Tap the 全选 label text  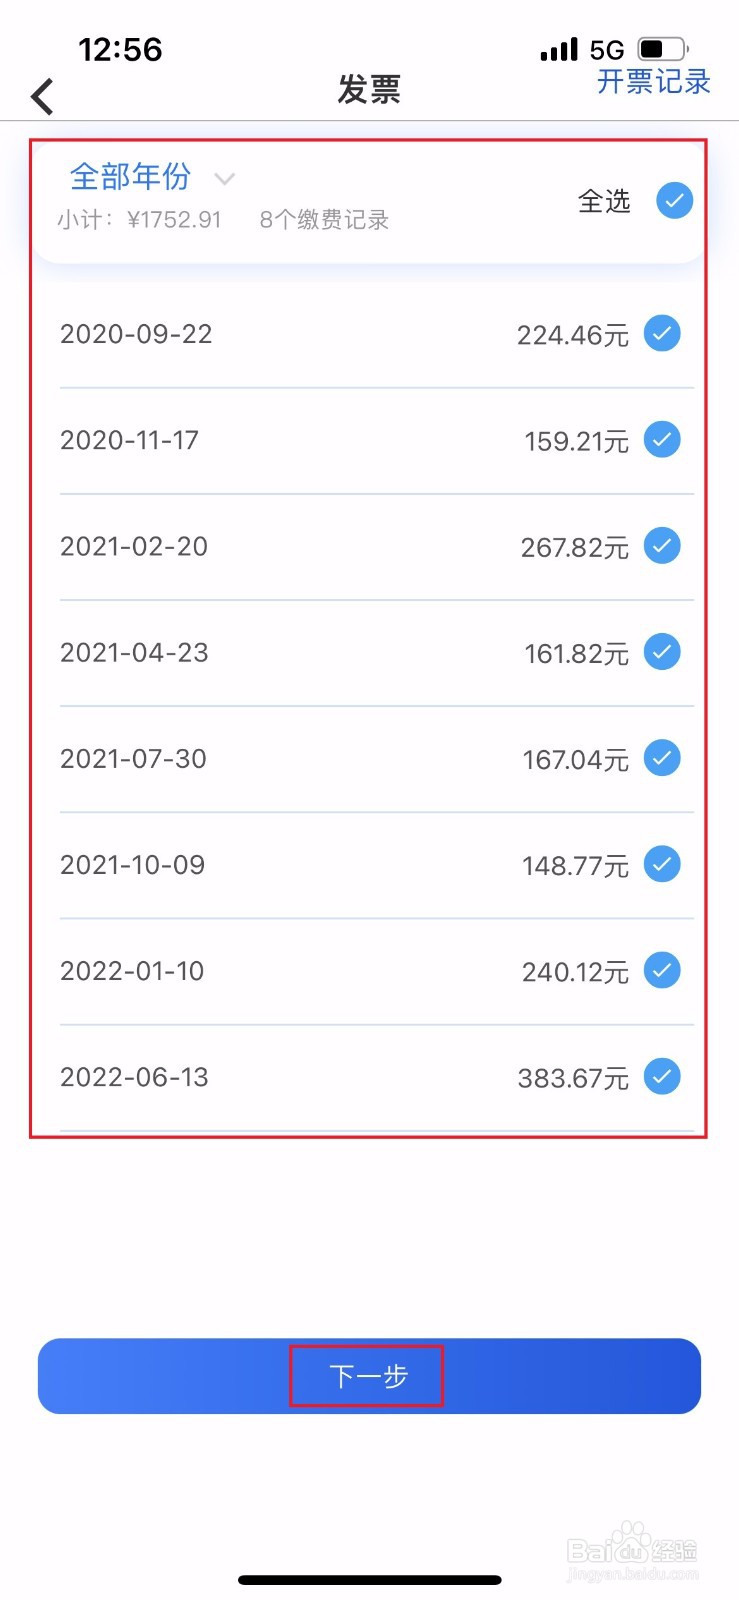point(604,201)
